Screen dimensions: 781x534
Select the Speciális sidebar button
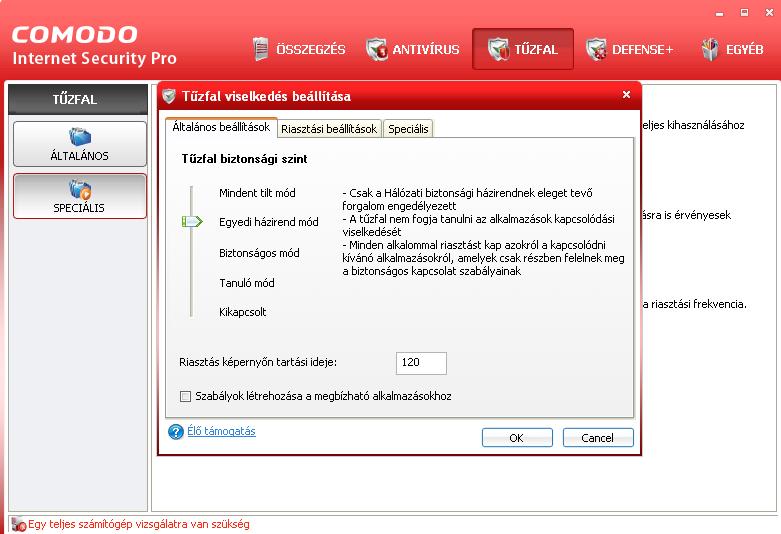point(80,196)
